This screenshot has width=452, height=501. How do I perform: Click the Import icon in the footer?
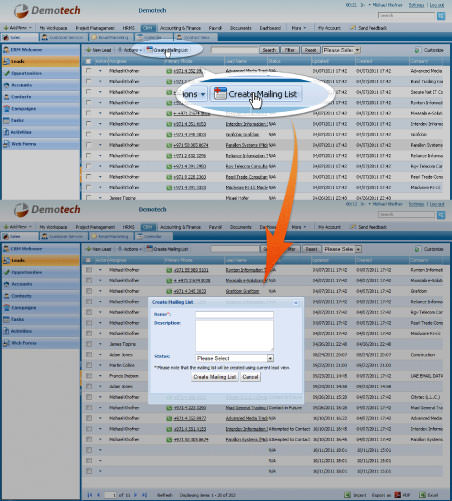click(x=348, y=495)
